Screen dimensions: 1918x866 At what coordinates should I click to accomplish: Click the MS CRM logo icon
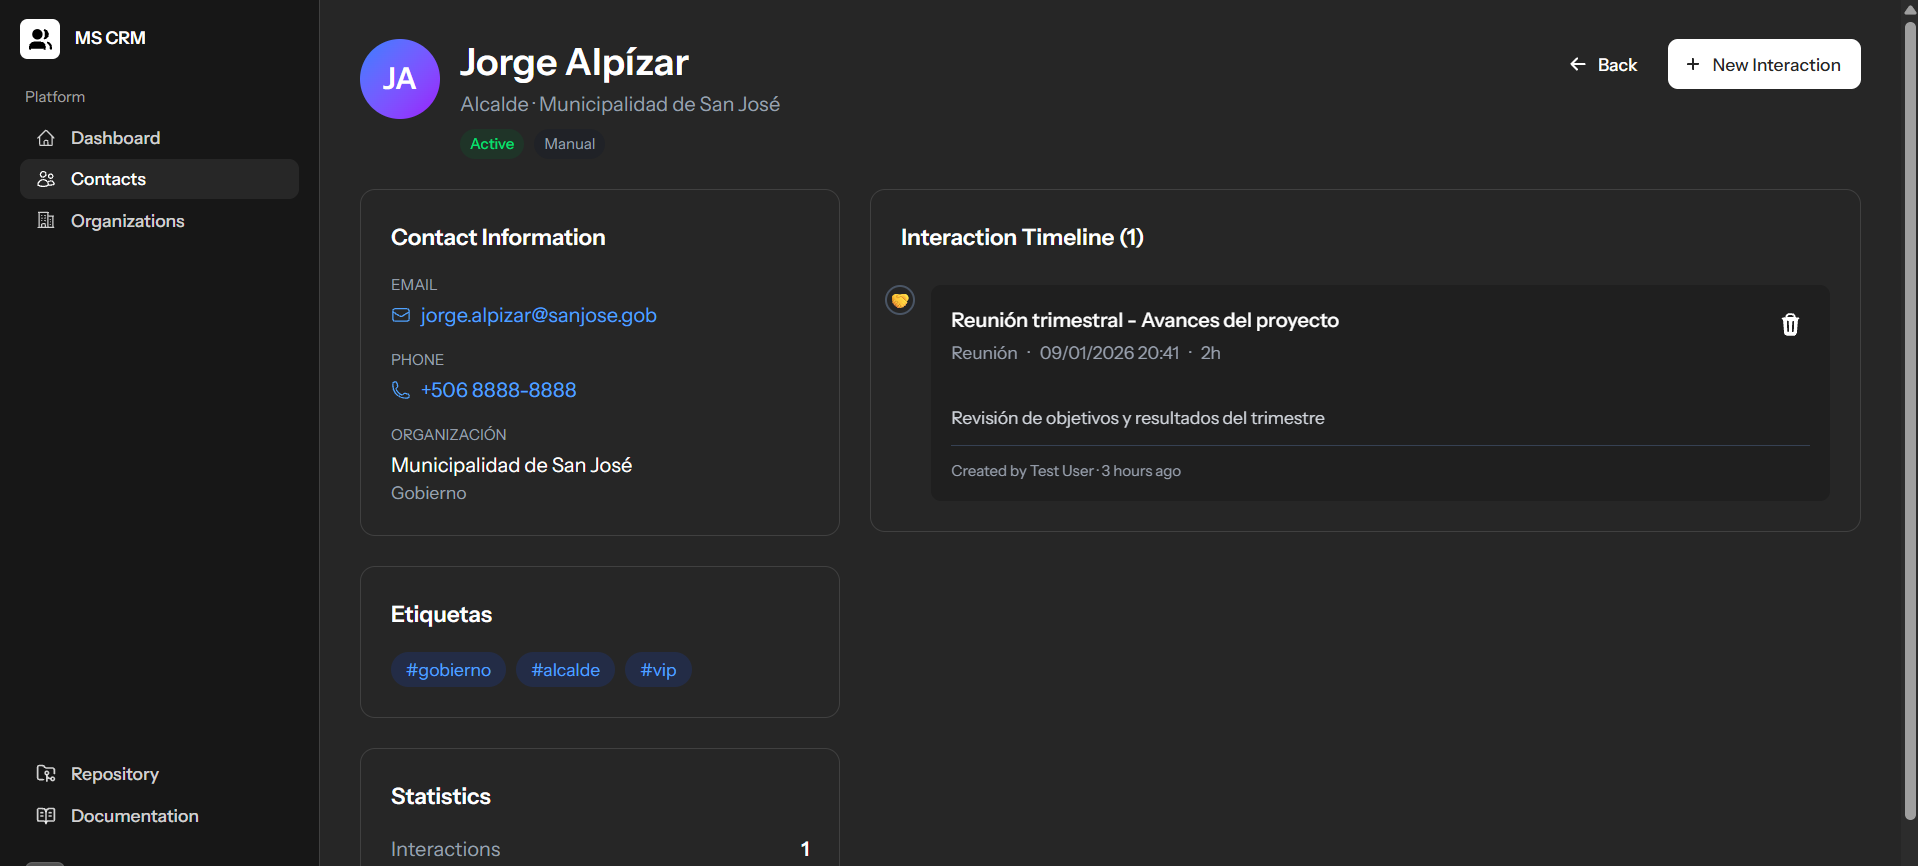(40, 39)
